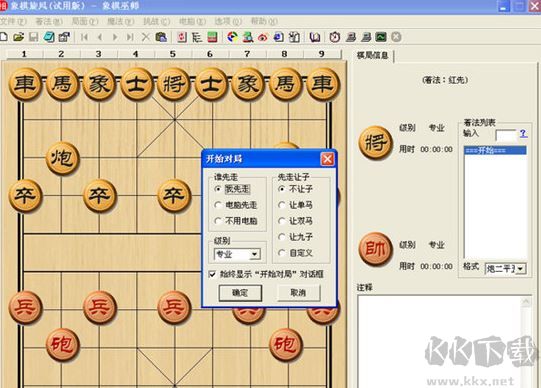This screenshot has width=541, height=388.
Task: Click the open book library icon
Action: (x=314, y=37)
